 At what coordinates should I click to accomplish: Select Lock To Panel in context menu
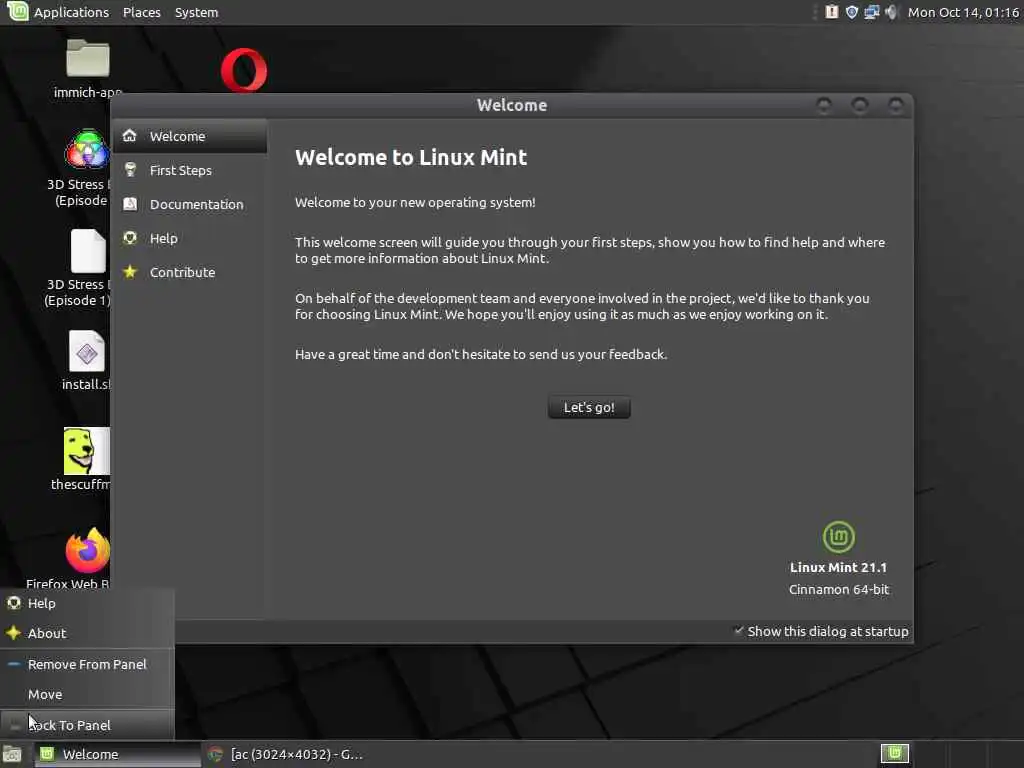(88, 725)
